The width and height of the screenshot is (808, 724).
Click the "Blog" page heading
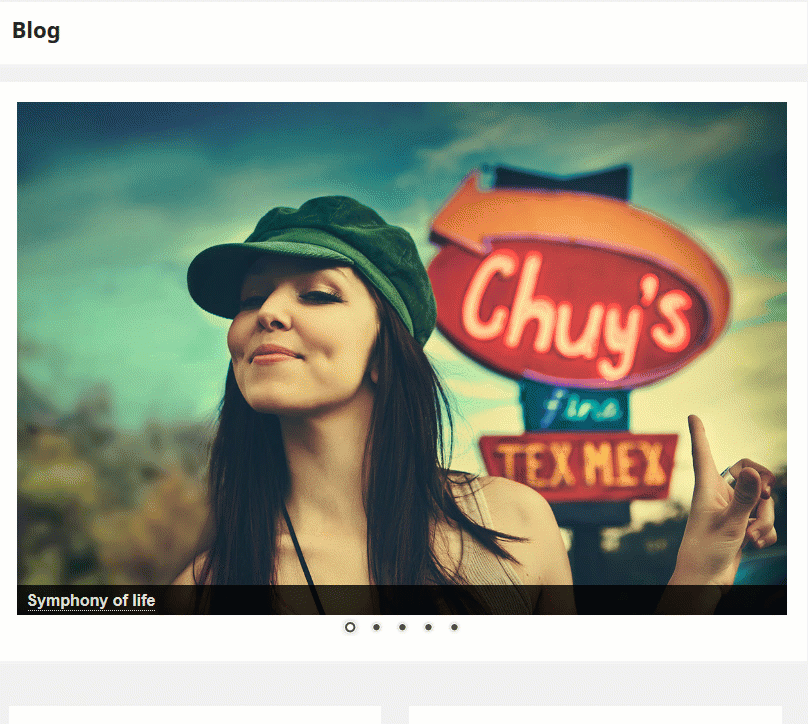click(x=36, y=30)
